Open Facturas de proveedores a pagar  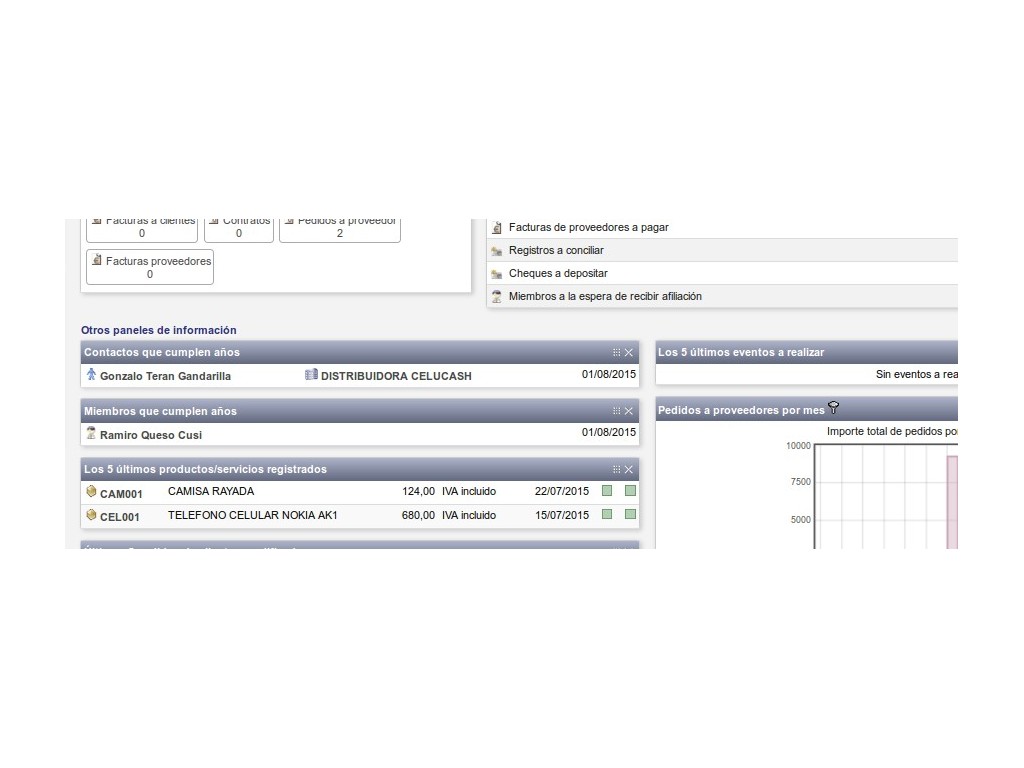tap(588, 227)
